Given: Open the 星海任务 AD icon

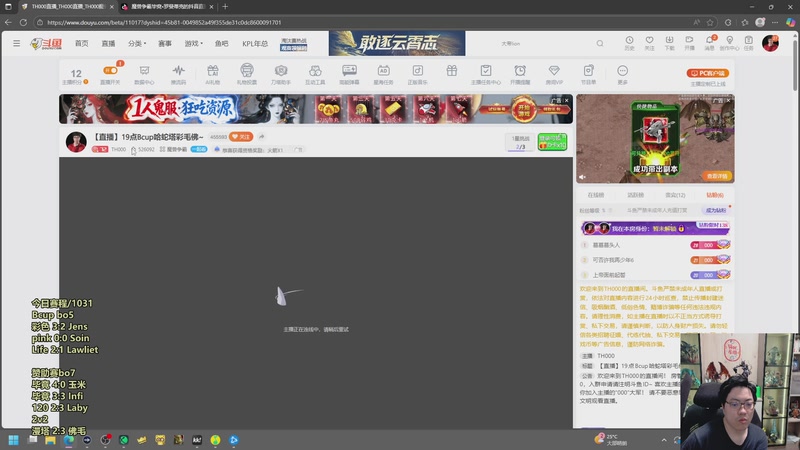Looking at the screenshot, I should tap(383, 74).
